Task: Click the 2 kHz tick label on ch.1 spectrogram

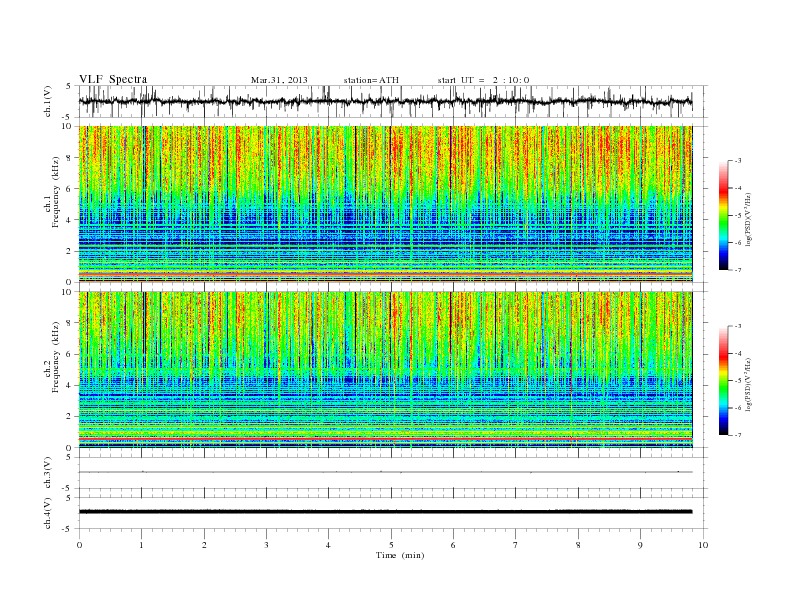Action: pos(69,251)
